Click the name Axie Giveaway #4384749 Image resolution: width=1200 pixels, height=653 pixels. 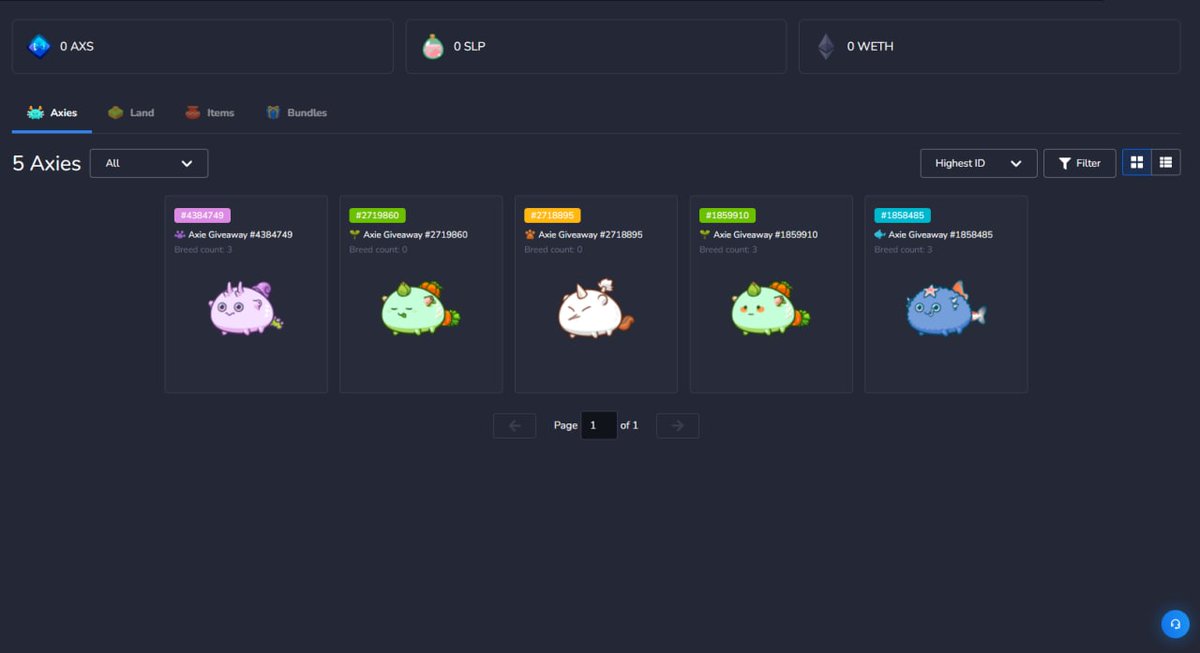pos(240,235)
